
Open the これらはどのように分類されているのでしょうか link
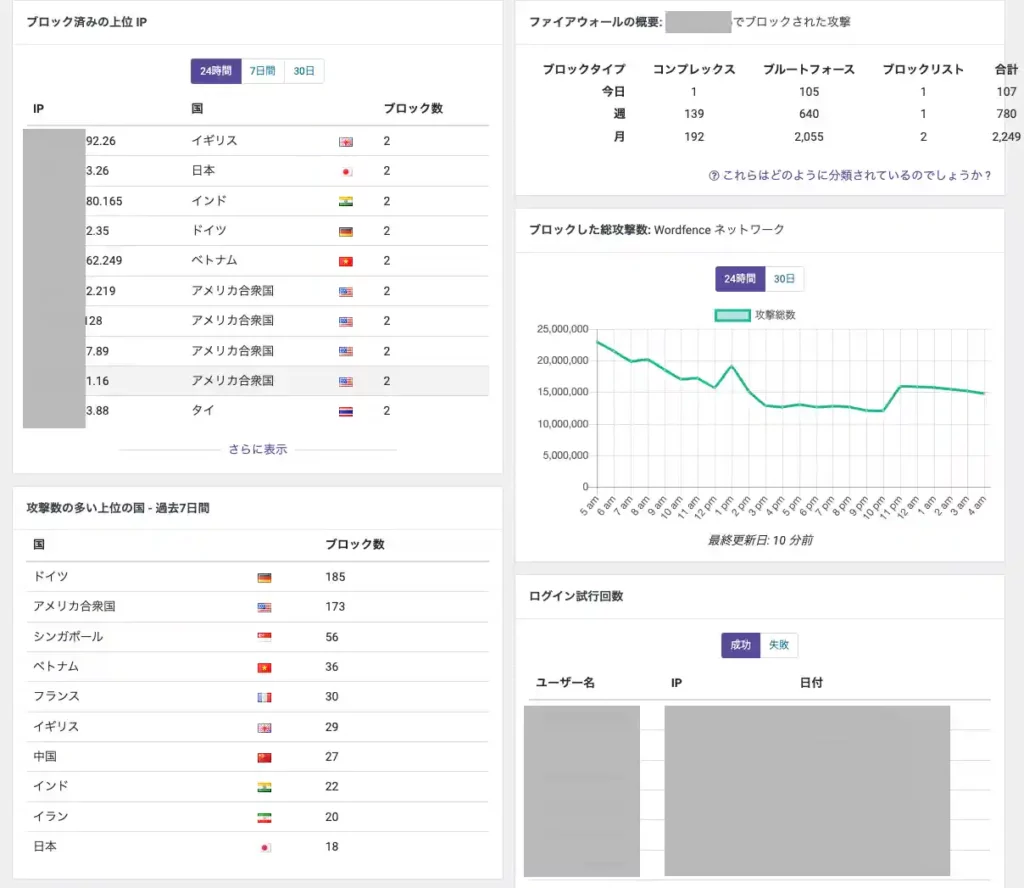pyautogui.click(x=856, y=175)
